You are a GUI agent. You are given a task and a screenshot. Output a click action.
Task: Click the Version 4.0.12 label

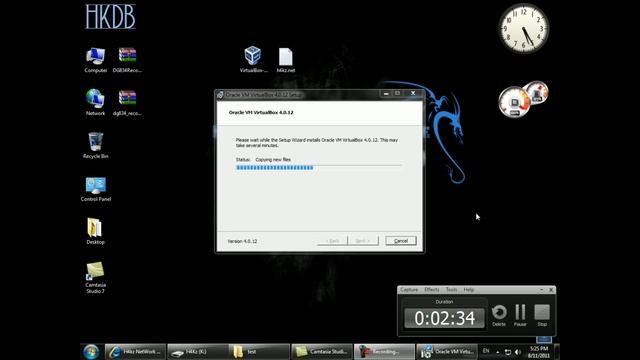point(242,241)
